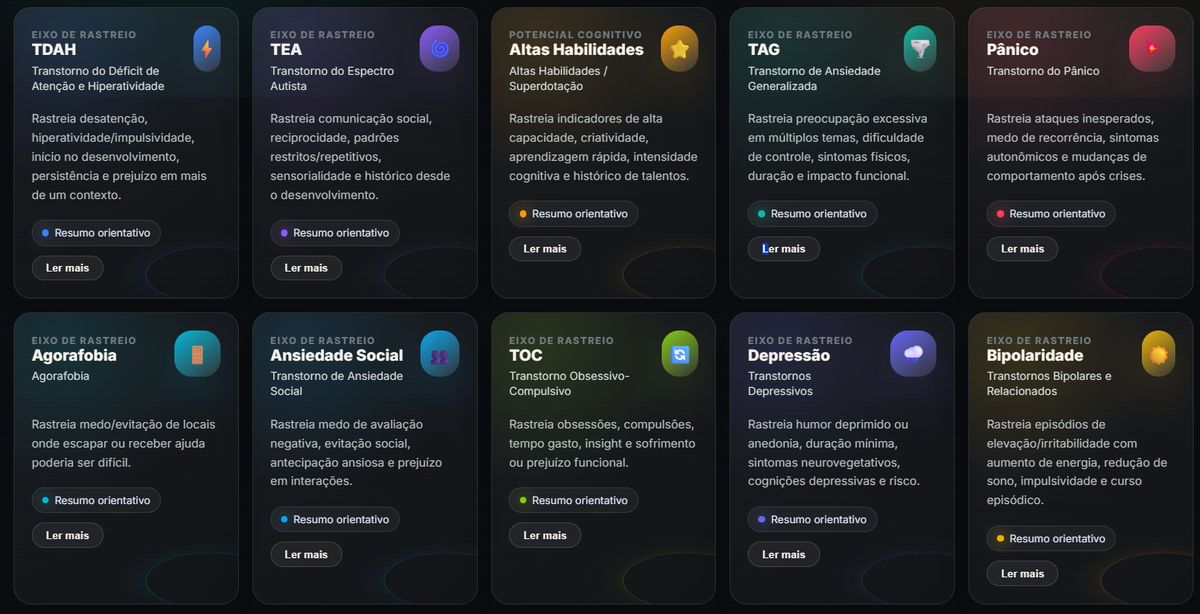Click Depressão description about humor deprimido

834,453
